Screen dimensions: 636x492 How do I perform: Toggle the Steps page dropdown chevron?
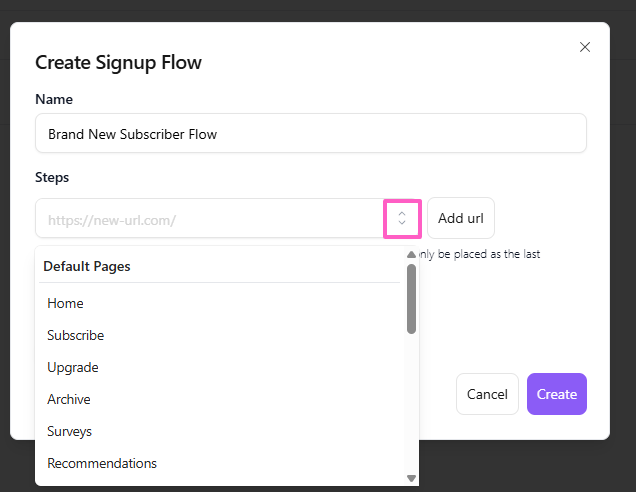[402, 218]
